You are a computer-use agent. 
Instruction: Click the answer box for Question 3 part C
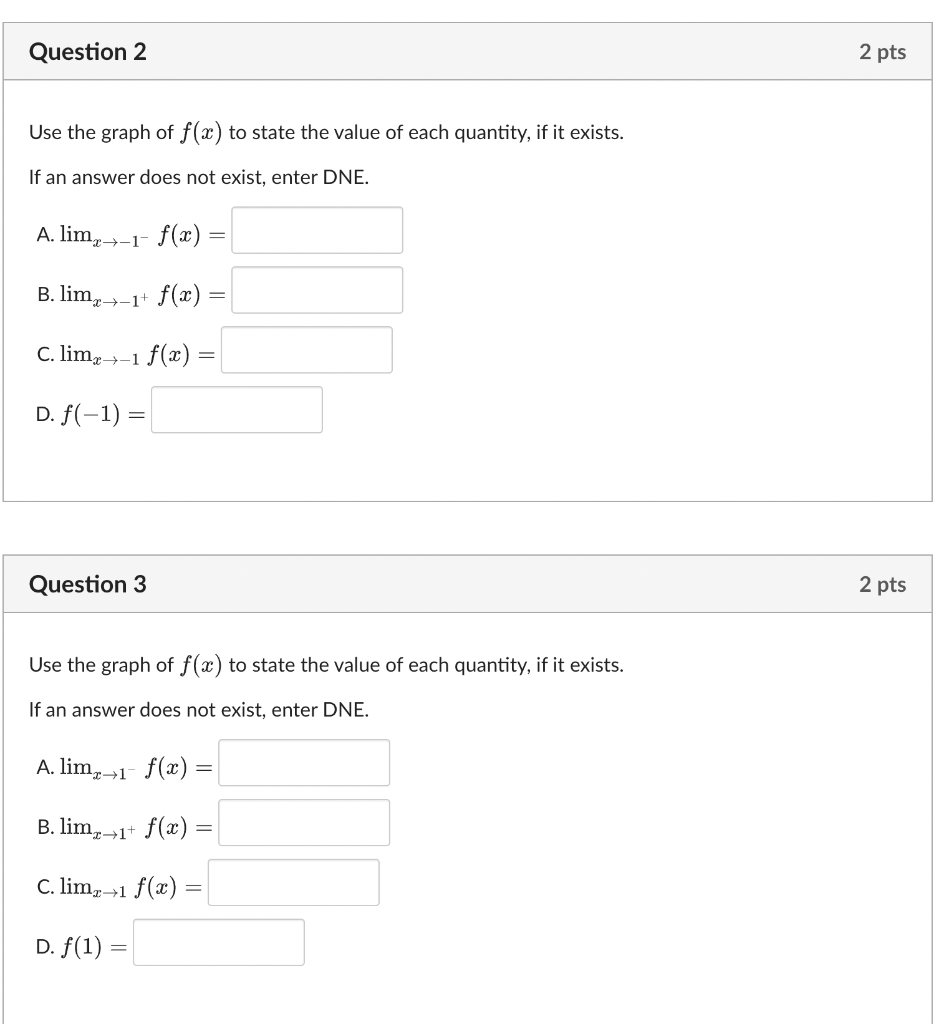[x=293, y=881]
